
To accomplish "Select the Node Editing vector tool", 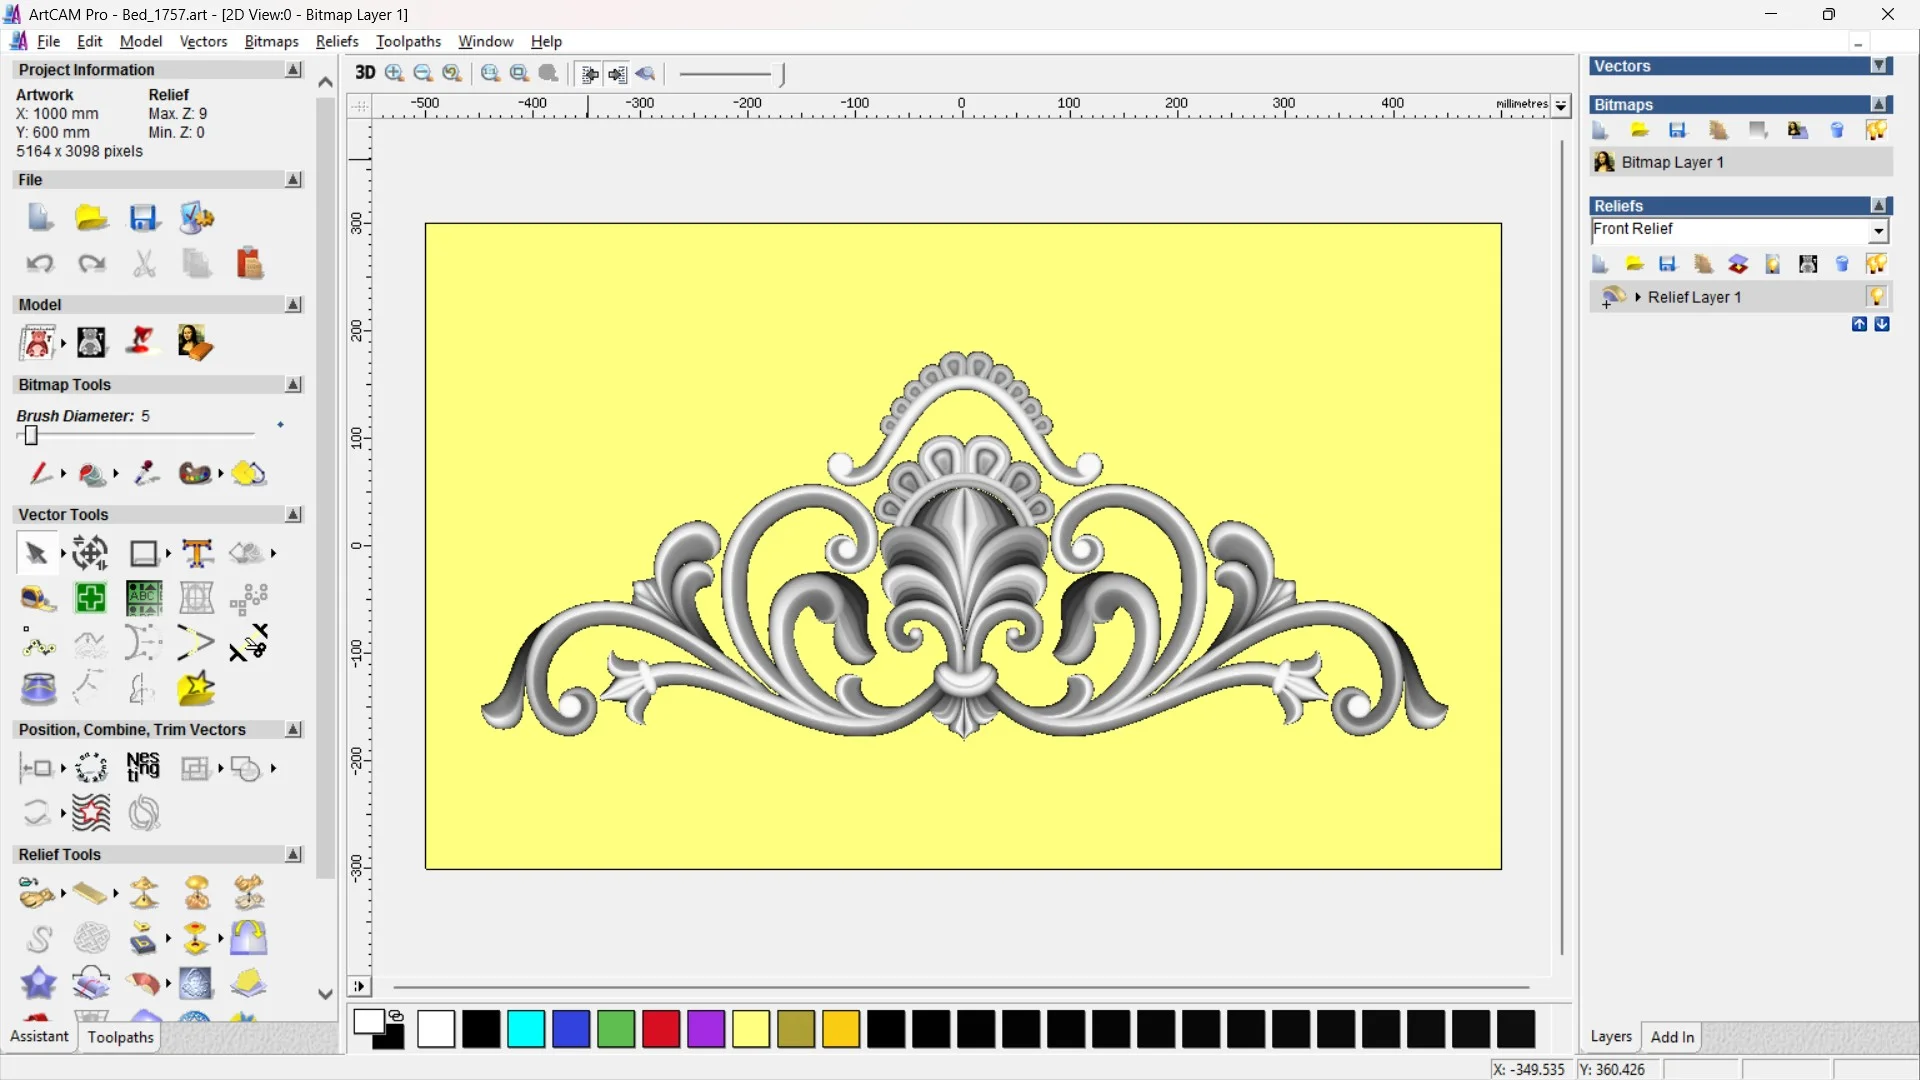I will pos(38,644).
